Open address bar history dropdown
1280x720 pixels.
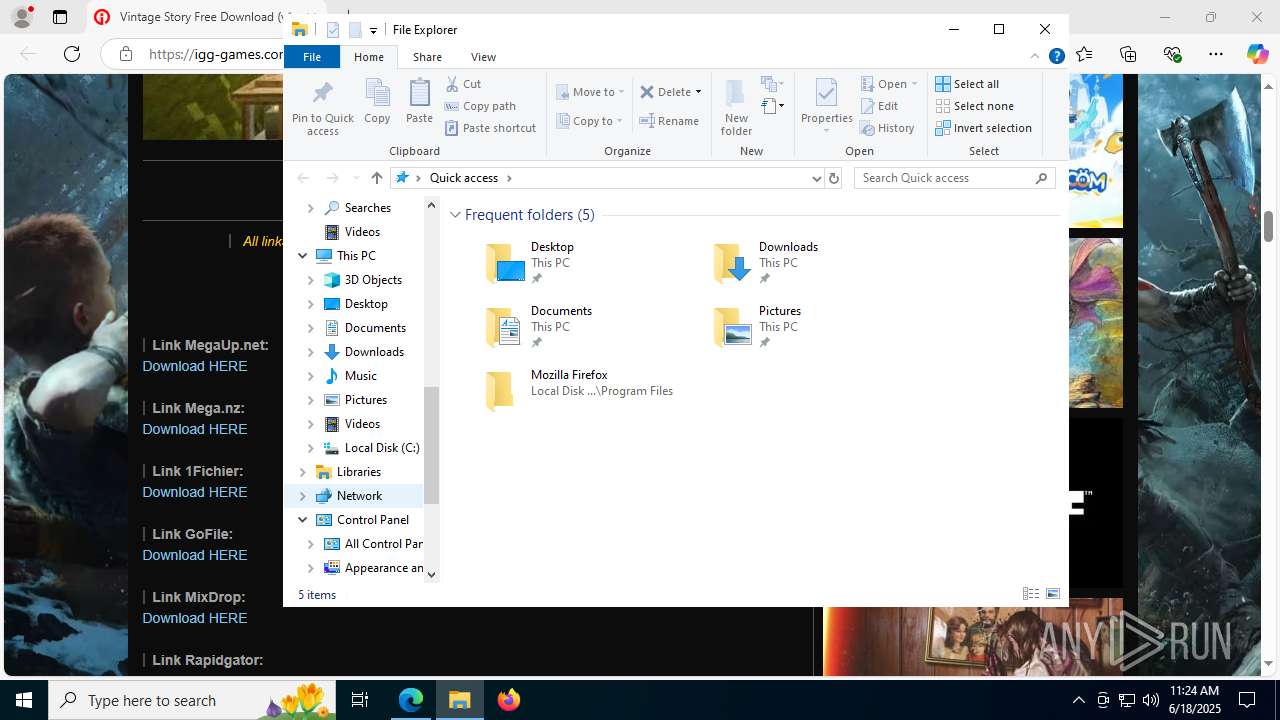coord(817,178)
